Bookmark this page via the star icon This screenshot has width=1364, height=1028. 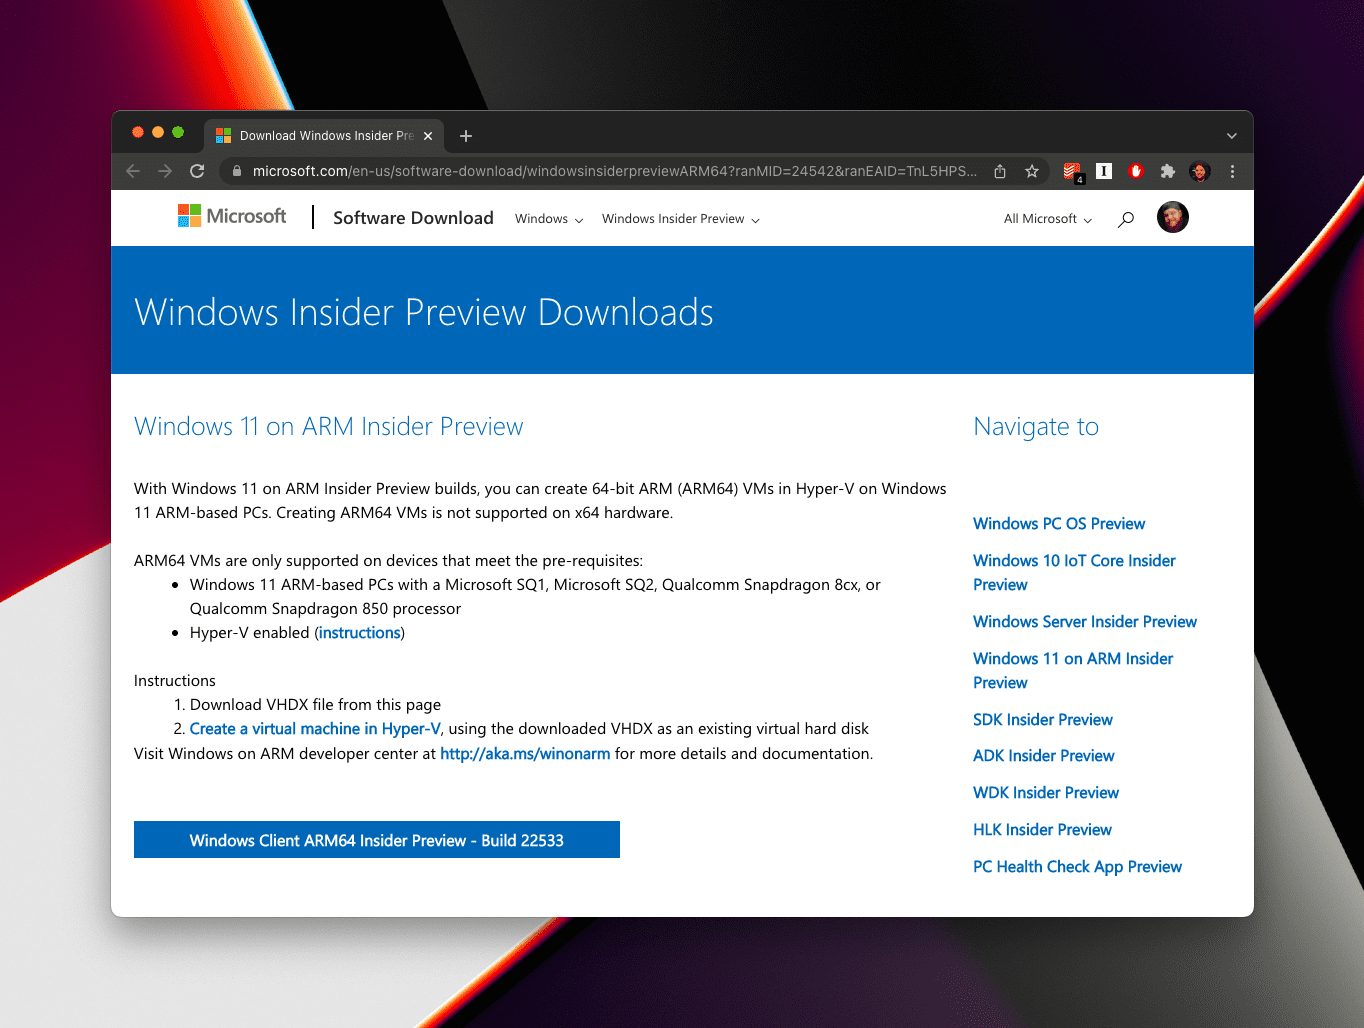(x=1031, y=171)
